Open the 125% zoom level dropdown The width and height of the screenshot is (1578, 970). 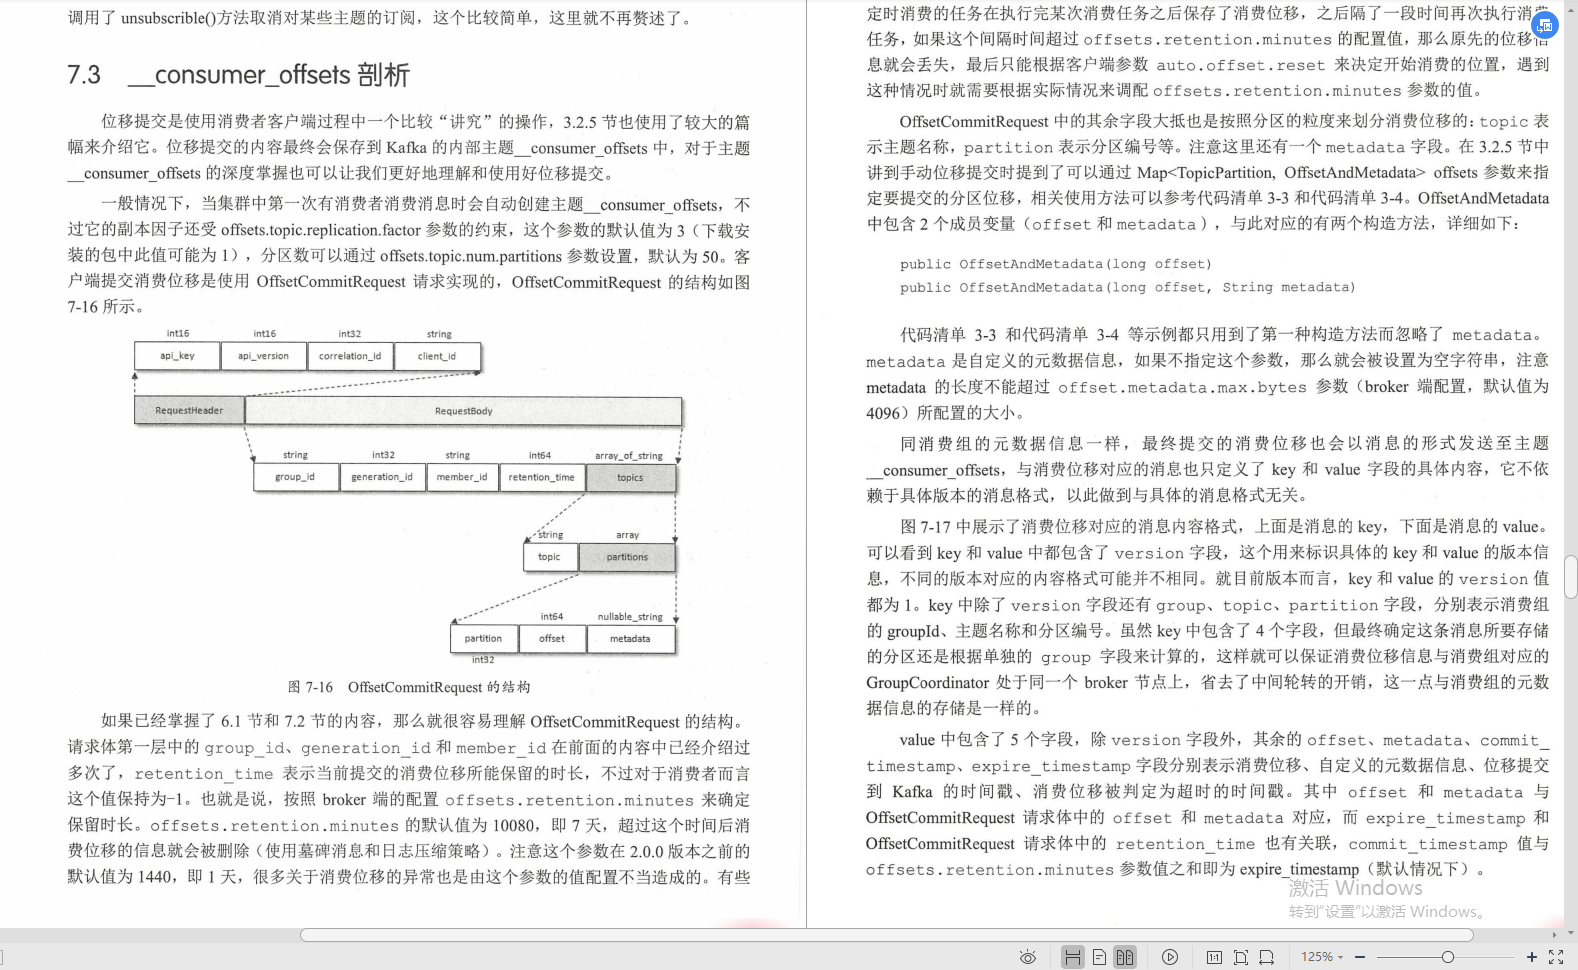[1322, 957]
